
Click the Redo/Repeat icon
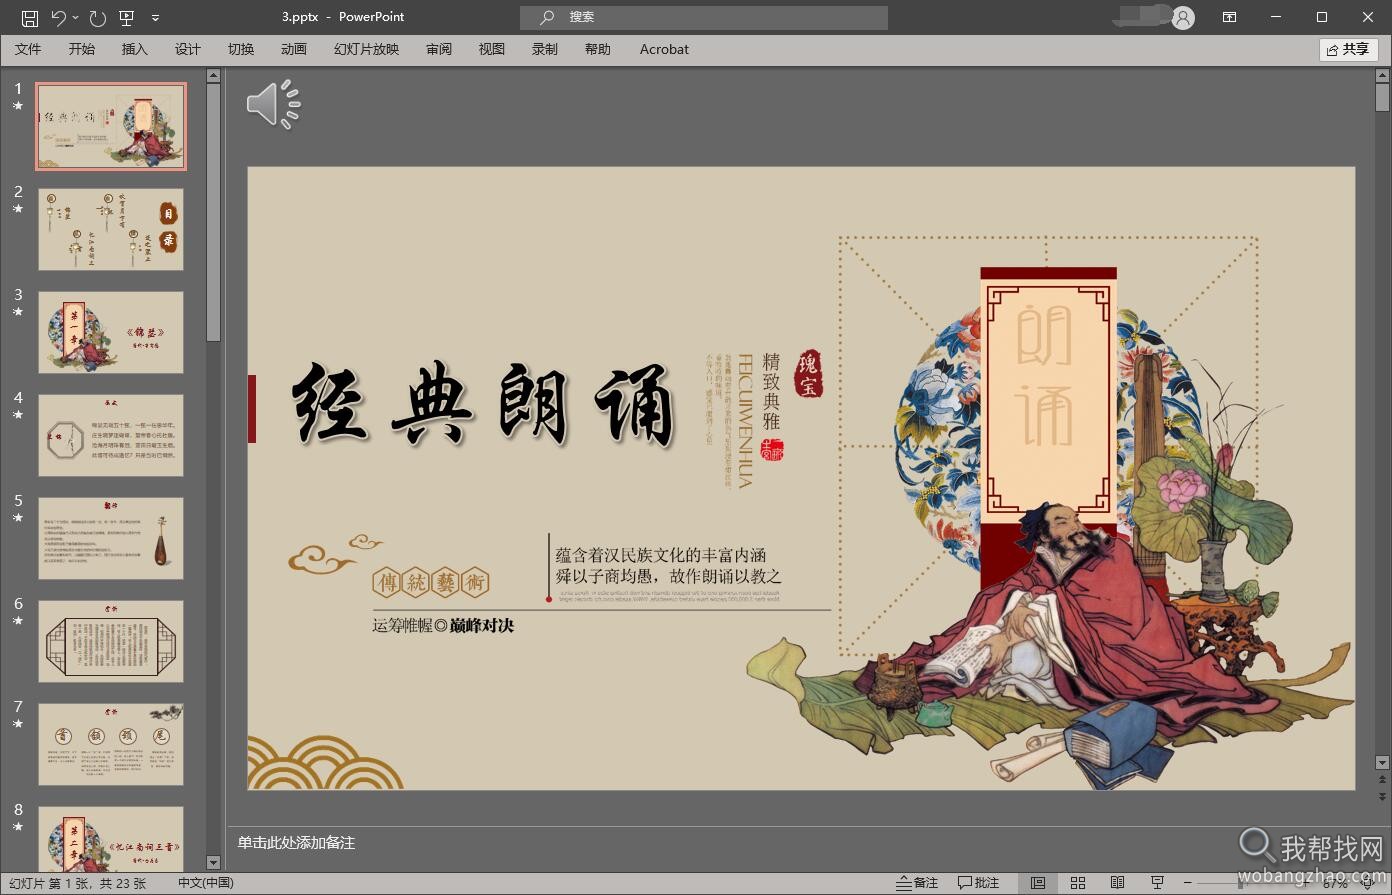click(97, 17)
